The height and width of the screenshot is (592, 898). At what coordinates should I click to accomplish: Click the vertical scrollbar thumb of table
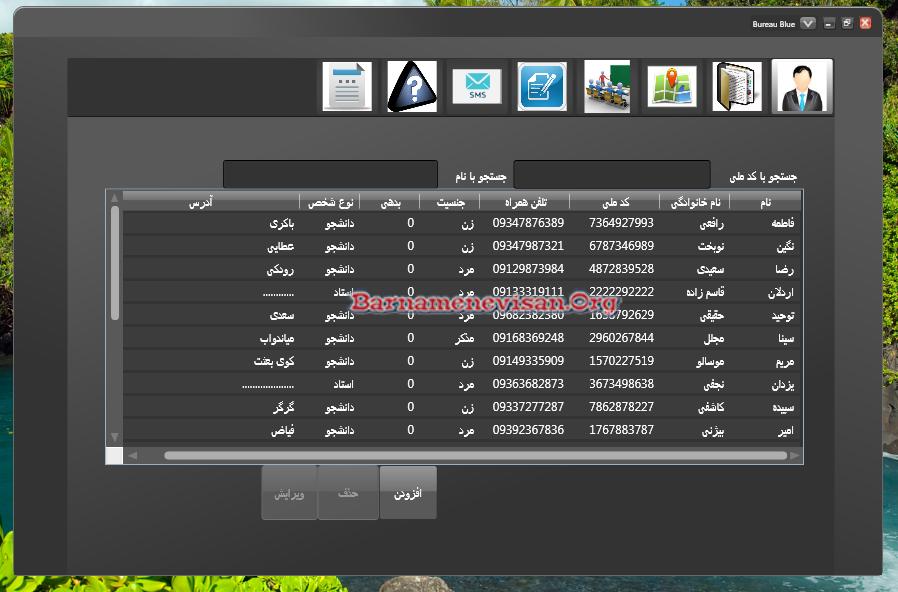pos(115,263)
